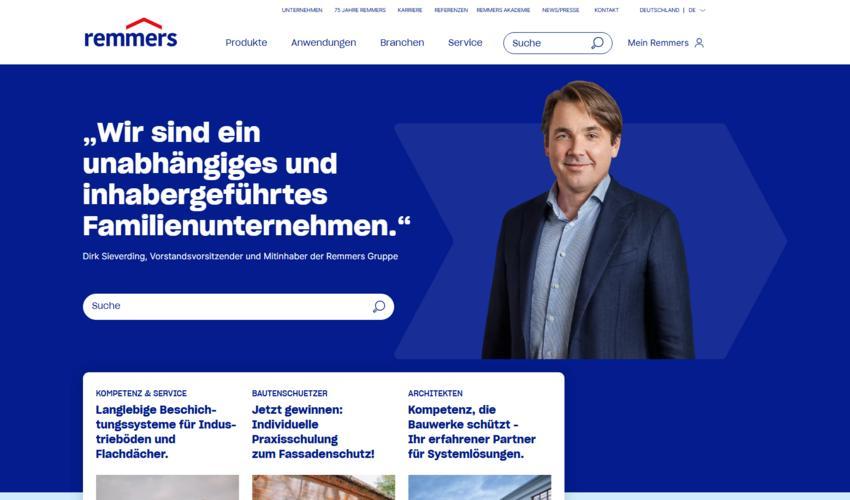850x500 pixels.
Task: Open the Langlebige Beschichtungssysteme article
Action: [x=166, y=432]
